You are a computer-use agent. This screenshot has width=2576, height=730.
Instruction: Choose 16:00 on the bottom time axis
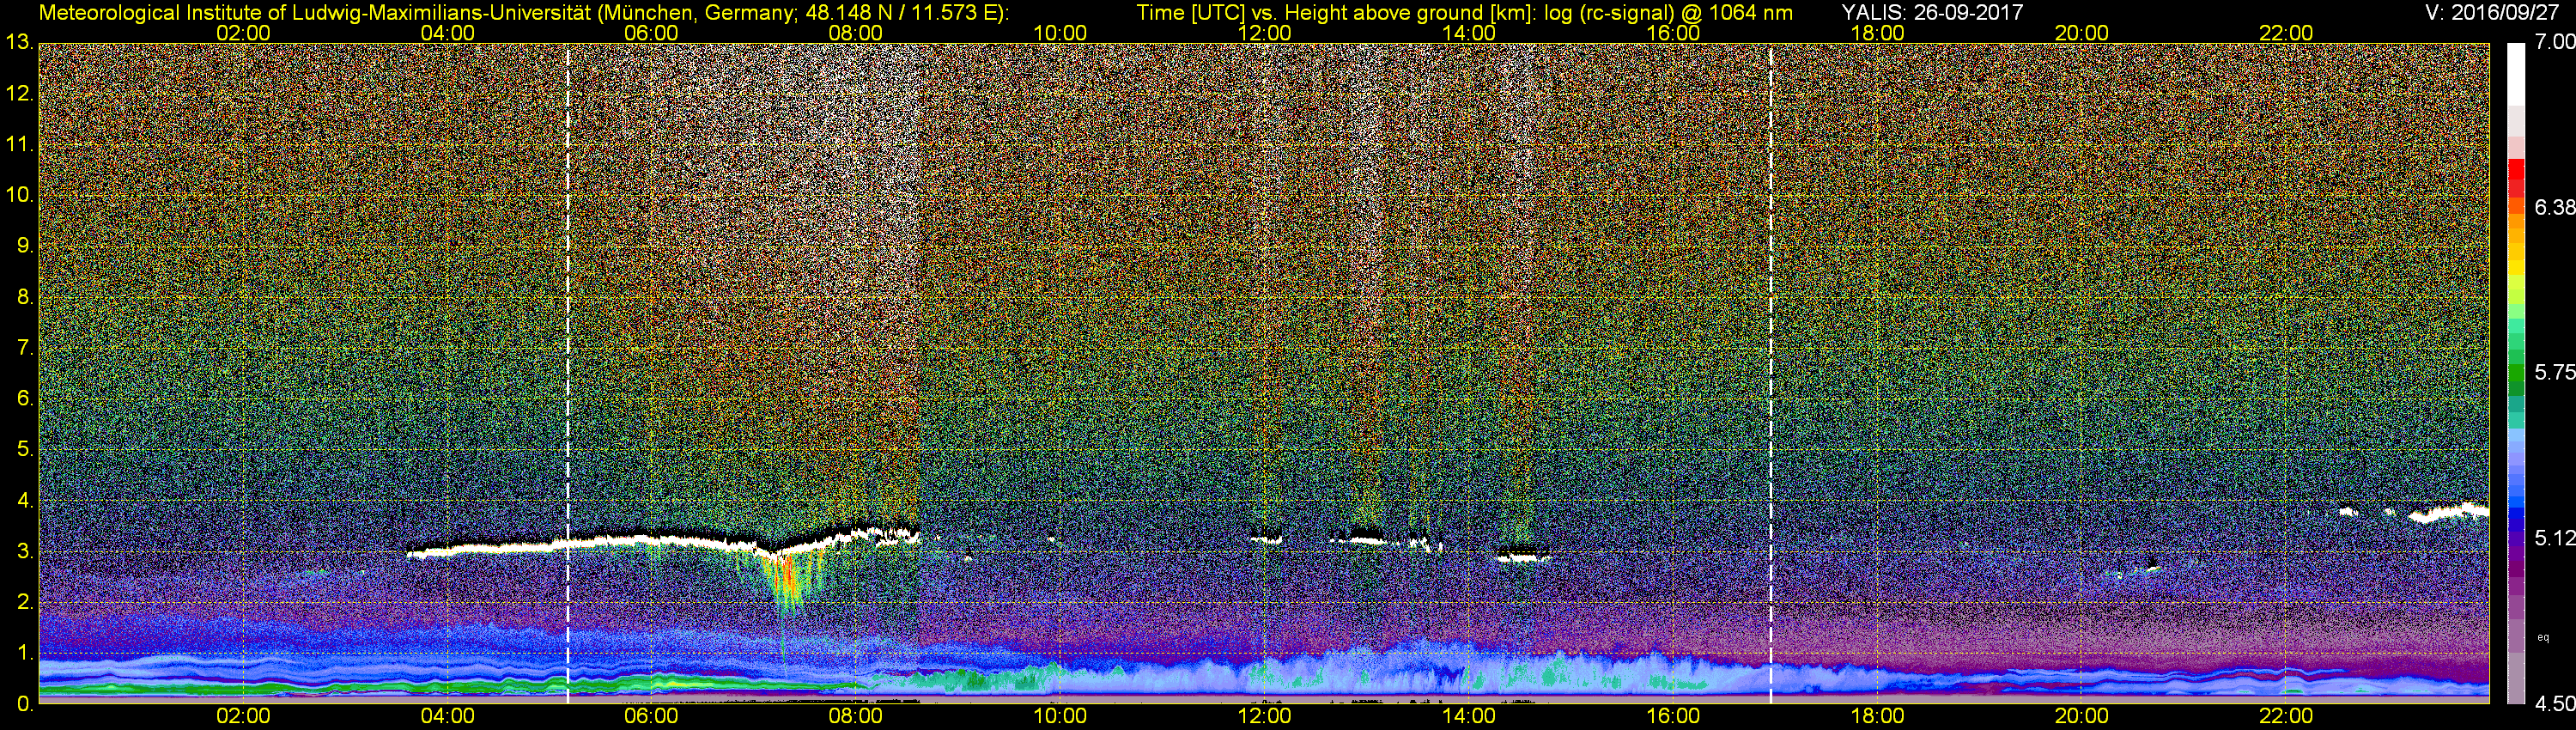(x=1673, y=717)
